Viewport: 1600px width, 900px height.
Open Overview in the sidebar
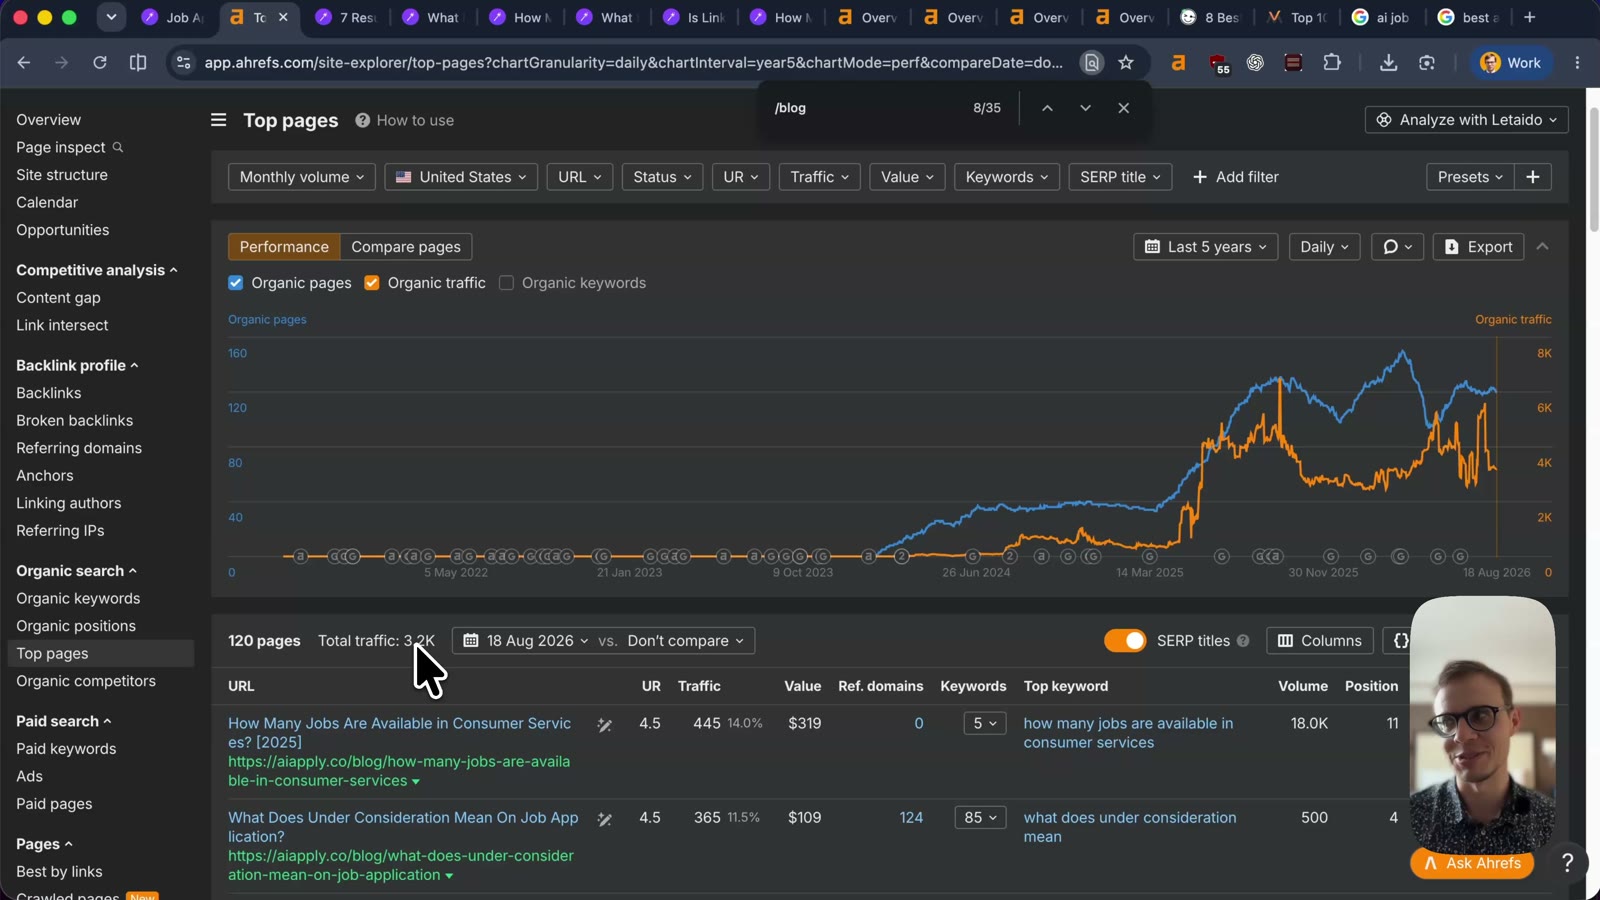[49, 120]
